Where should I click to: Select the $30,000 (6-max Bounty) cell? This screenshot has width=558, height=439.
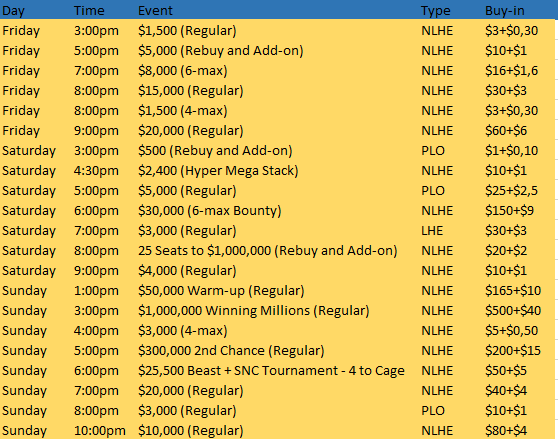coord(210,210)
